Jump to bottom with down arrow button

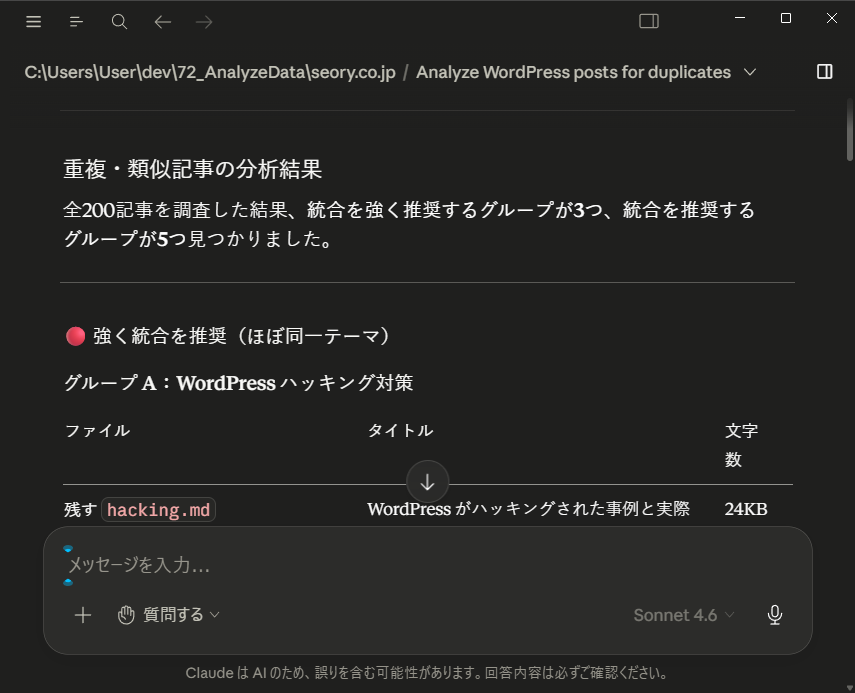point(428,482)
